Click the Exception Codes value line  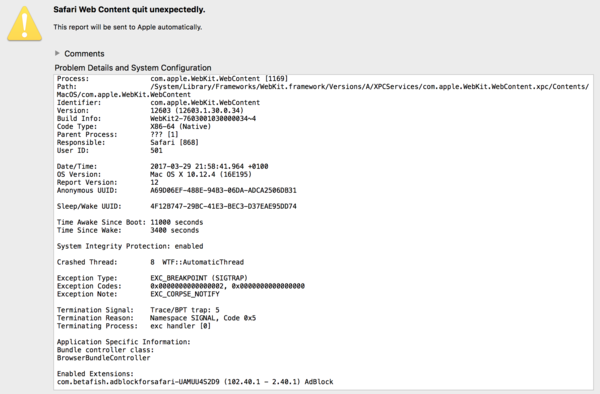[x=228, y=286]
